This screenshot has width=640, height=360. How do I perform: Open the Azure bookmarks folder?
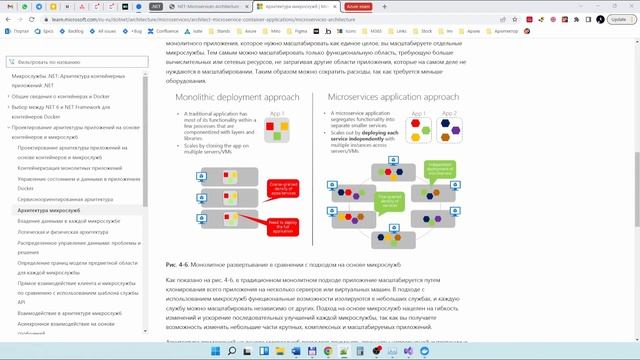click(x=246, y=31)
